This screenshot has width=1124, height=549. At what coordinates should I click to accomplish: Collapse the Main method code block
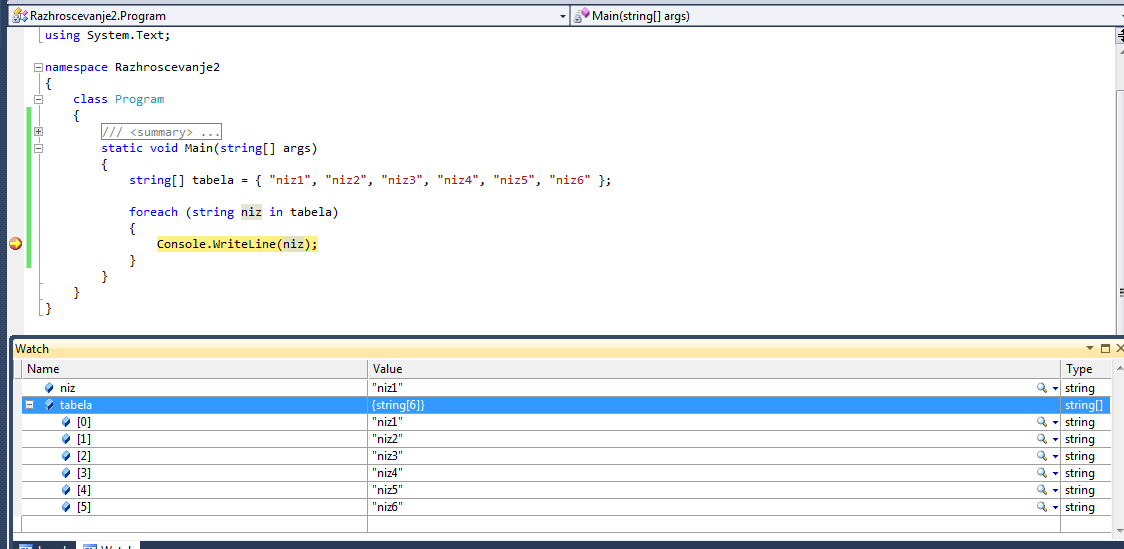[x=38, y=148]
